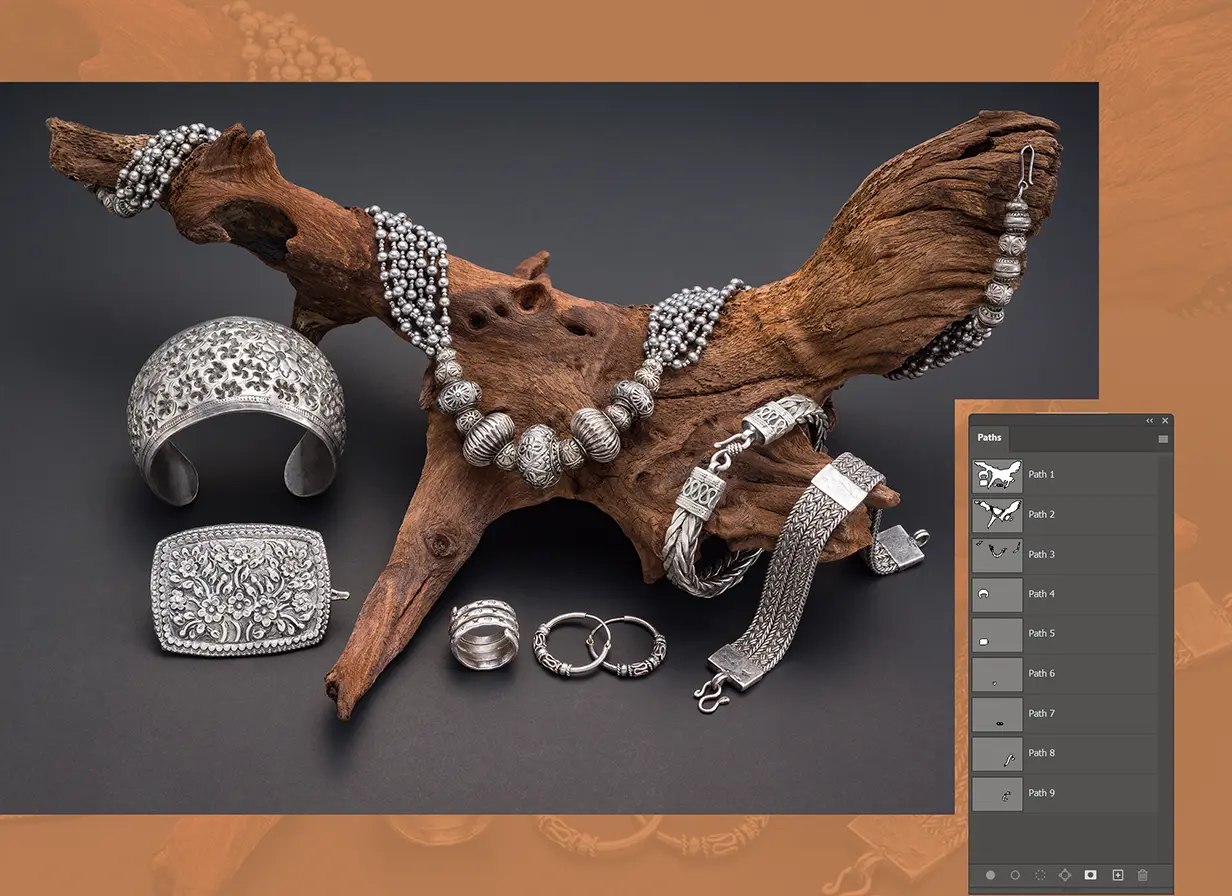Collapse the panel with double-arrow icon

(x=1150, y=421)
